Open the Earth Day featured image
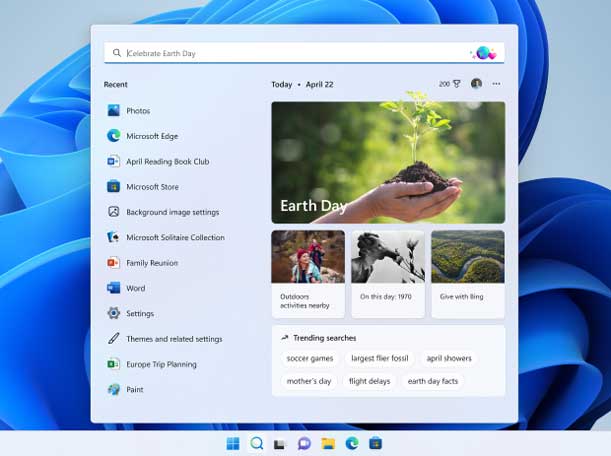The height and width of the screenshot is (456, 611). point(388,162)
